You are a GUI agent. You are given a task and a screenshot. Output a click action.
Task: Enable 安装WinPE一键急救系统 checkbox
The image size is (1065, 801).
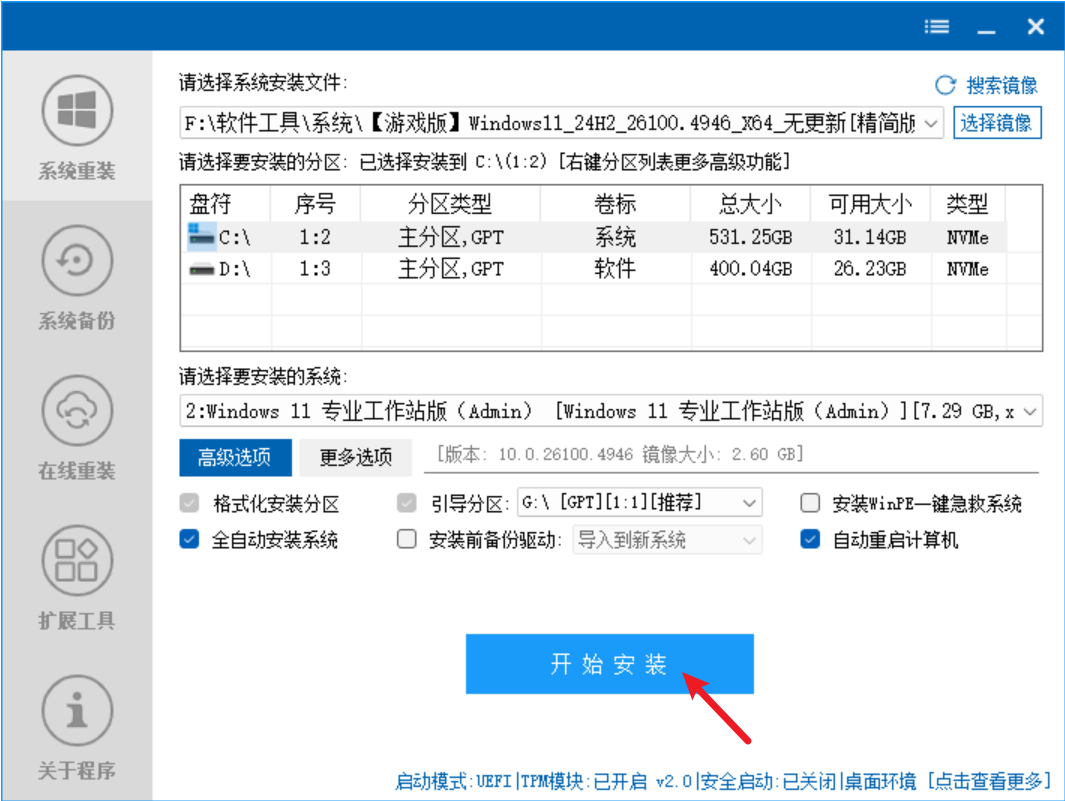pyautogui.click(x=810, y=503)
